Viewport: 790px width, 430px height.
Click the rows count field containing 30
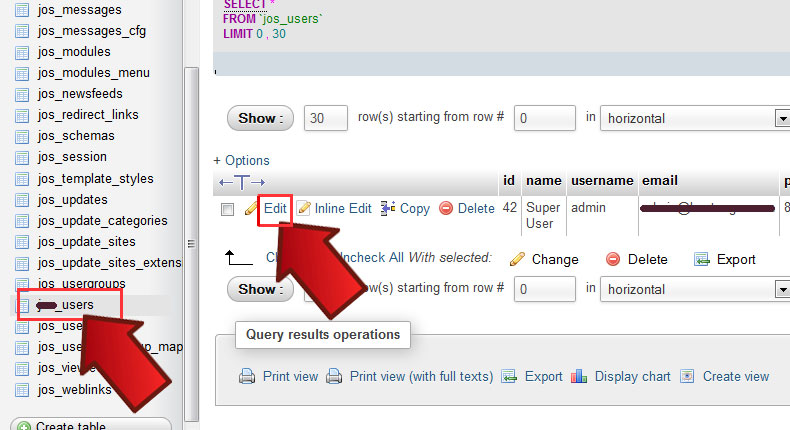point(325,118)
